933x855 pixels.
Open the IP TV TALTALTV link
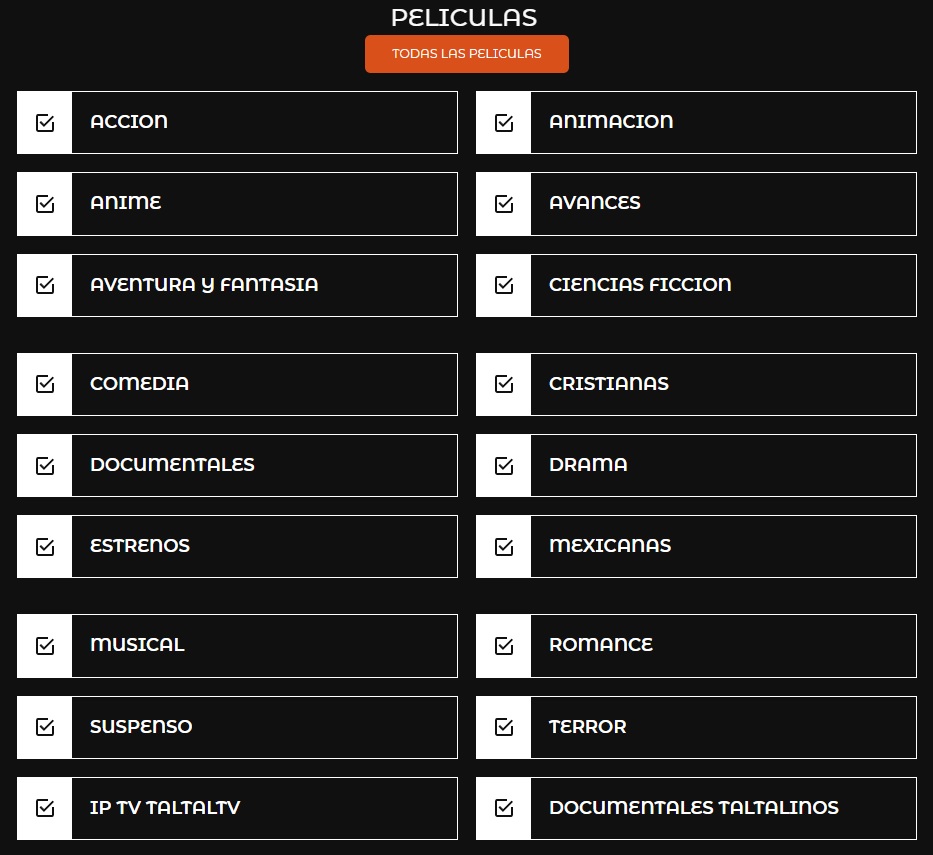pyautogui.click(x=165, y=808)
